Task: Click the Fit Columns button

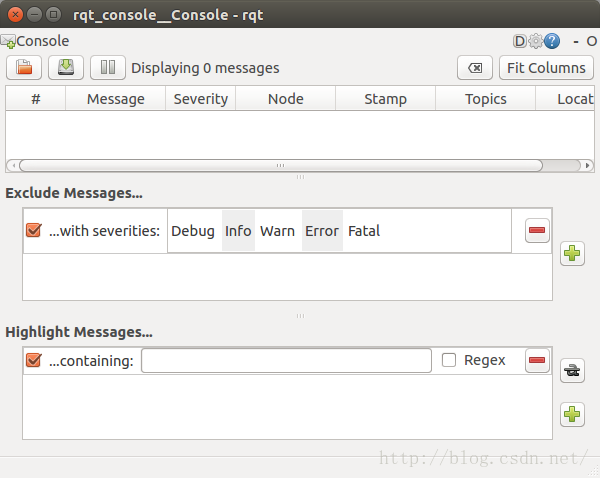Action: 546,68
